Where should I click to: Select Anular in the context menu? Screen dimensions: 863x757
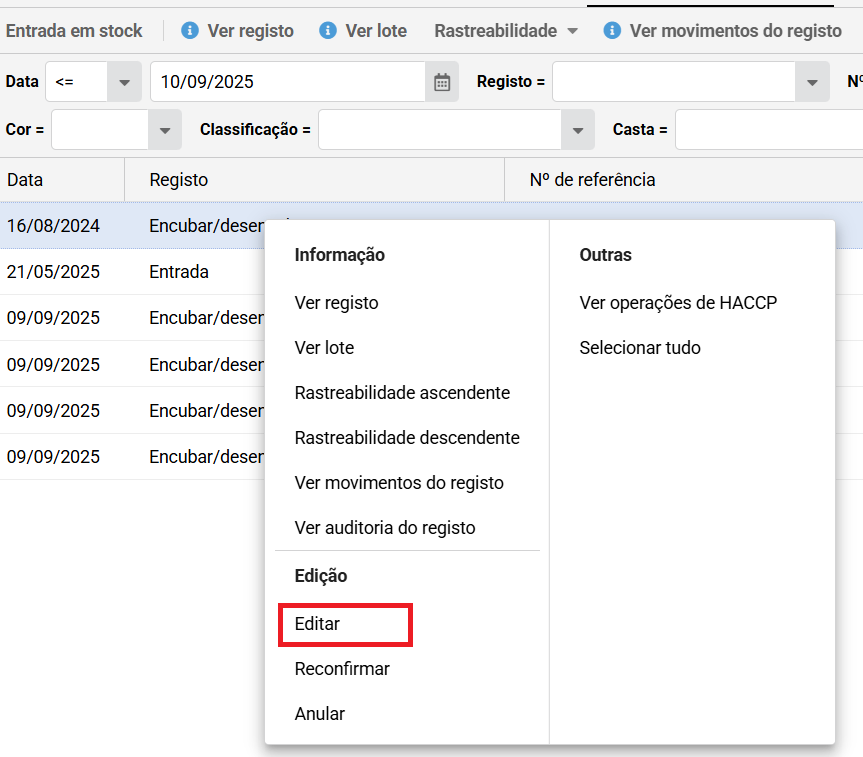tap(319, 714)
